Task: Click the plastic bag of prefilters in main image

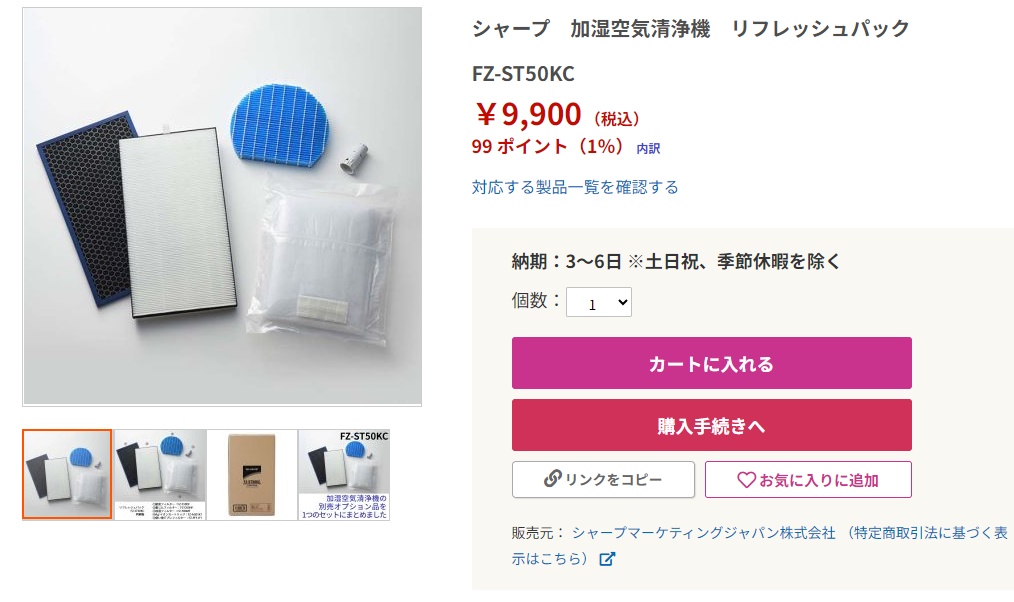Action: click(323, 262)
